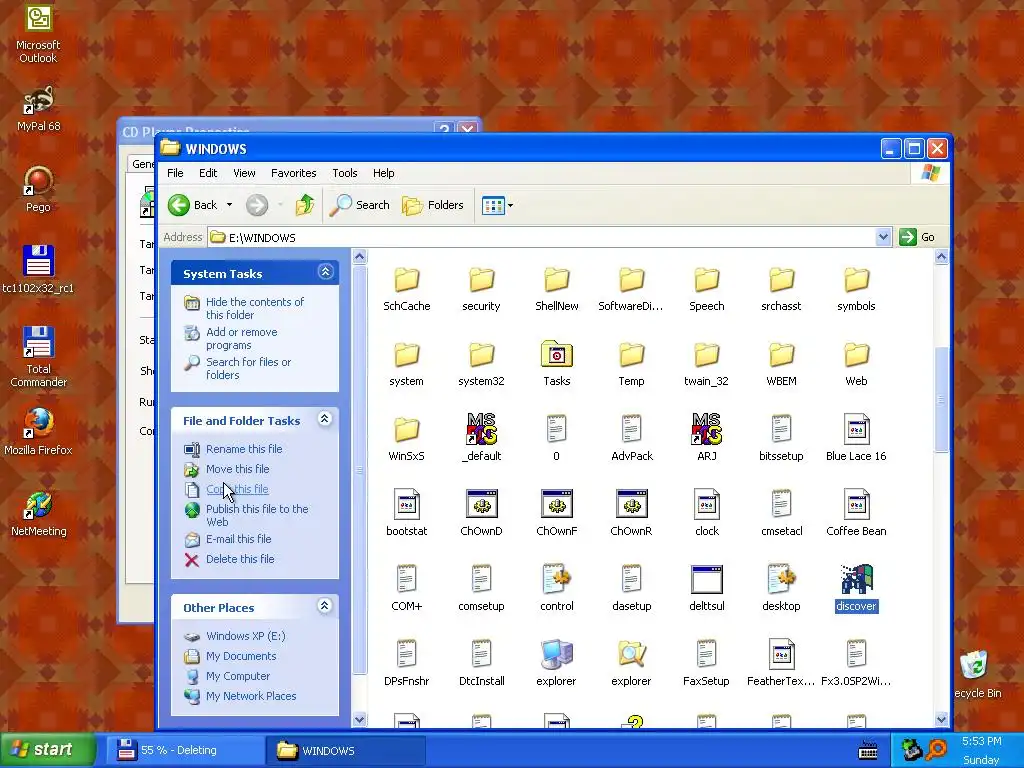Go back using the Back button
This screenshot has width=1024, height=768.
click(x=192, y=205)
